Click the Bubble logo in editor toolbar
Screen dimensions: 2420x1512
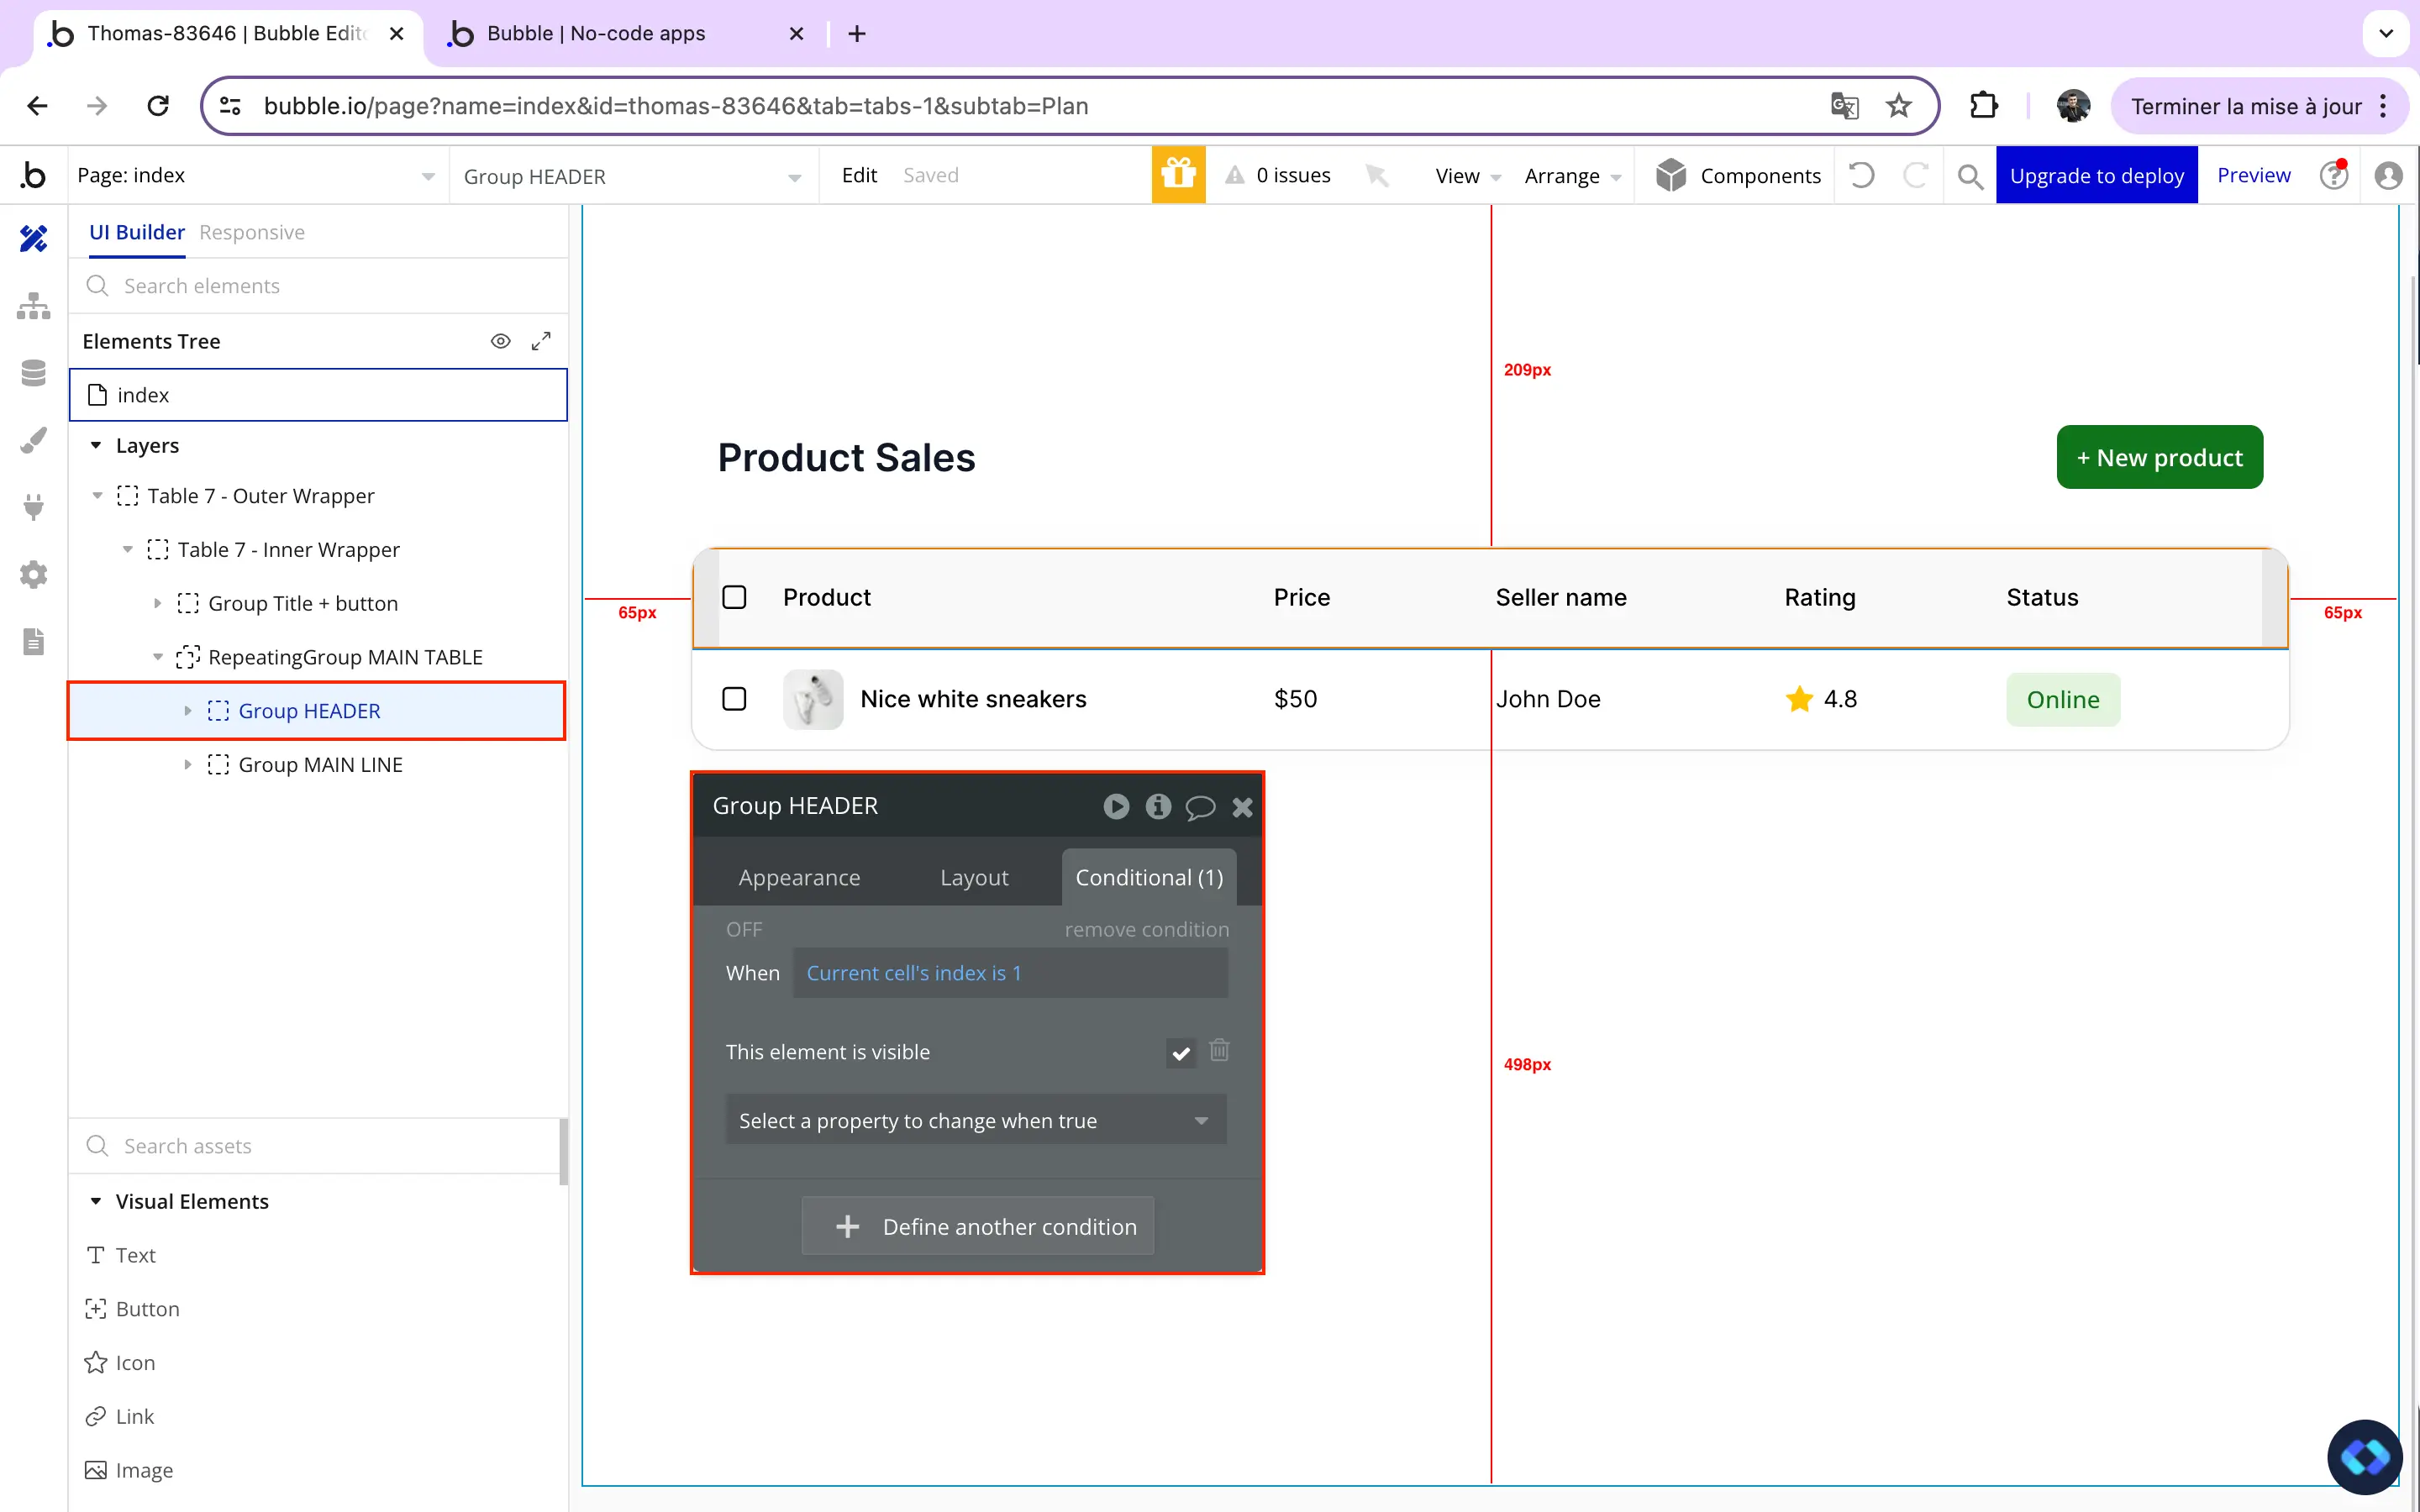[x=33, y=175]
